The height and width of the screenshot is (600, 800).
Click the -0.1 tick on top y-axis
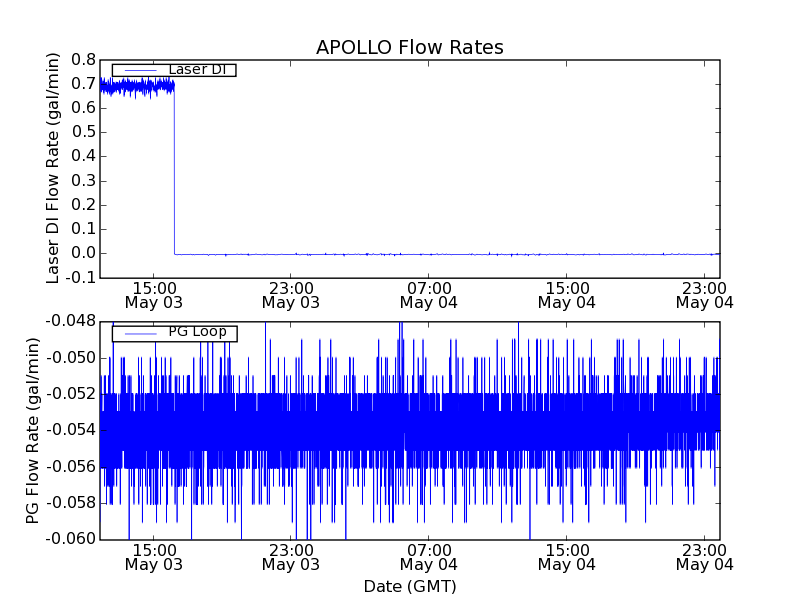80,277
